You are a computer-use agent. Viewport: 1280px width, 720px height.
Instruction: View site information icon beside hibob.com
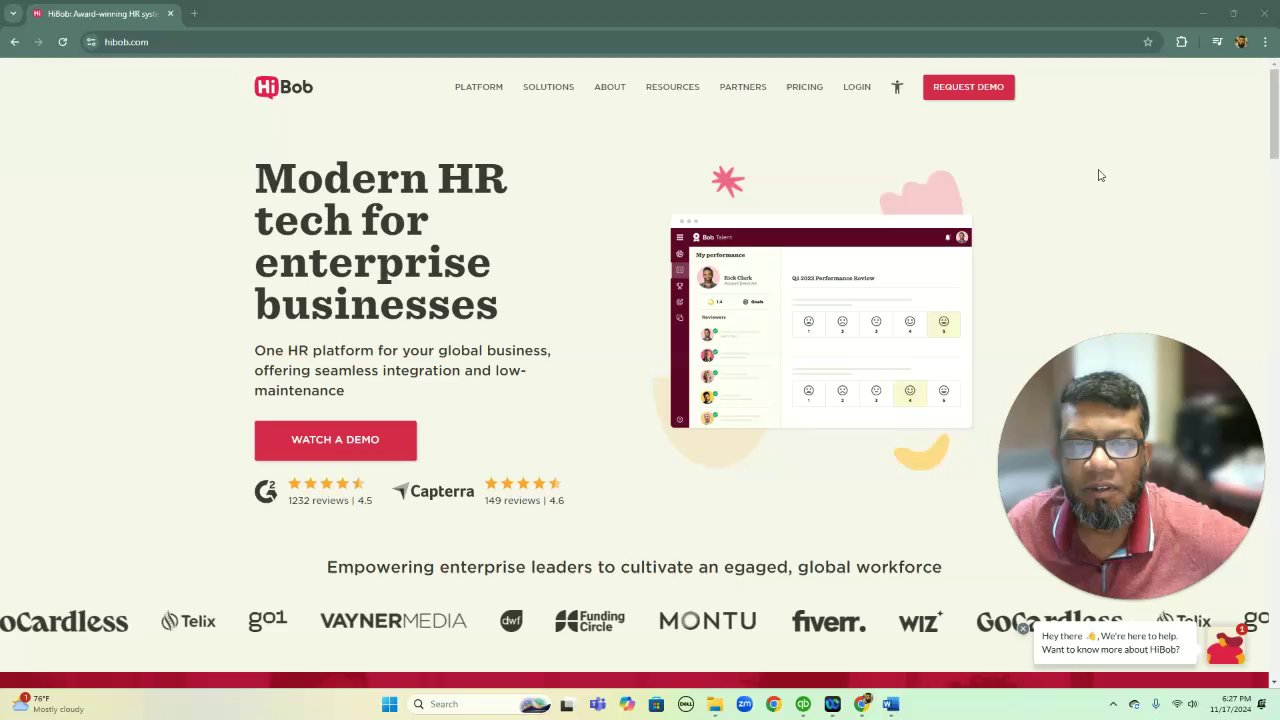(x=91, y=42)
